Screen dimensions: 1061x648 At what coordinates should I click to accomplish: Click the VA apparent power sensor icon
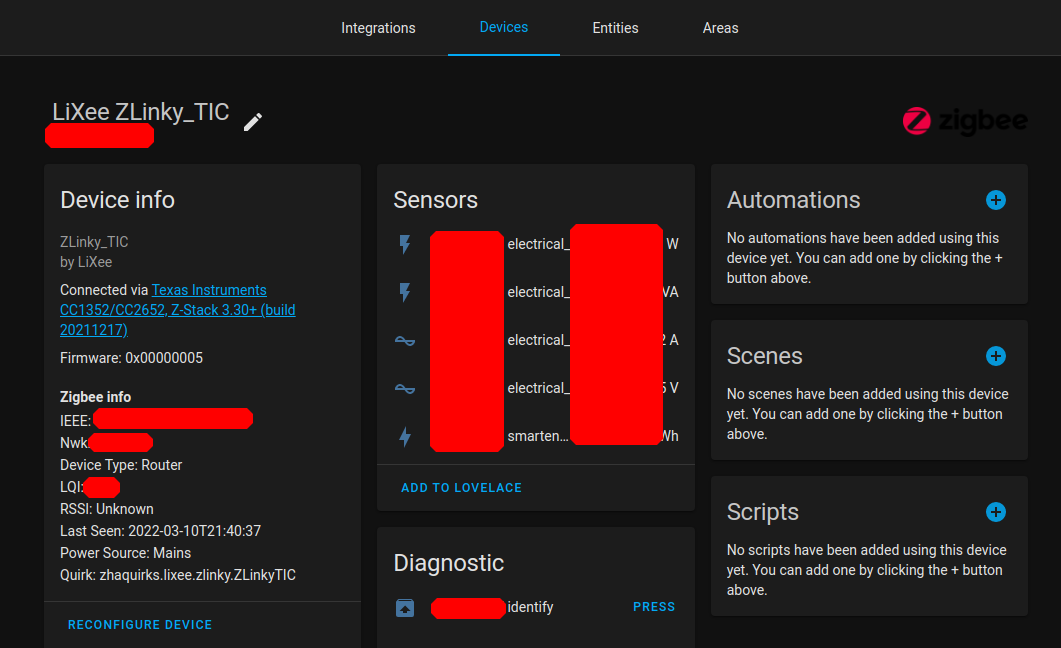[405, 292]
